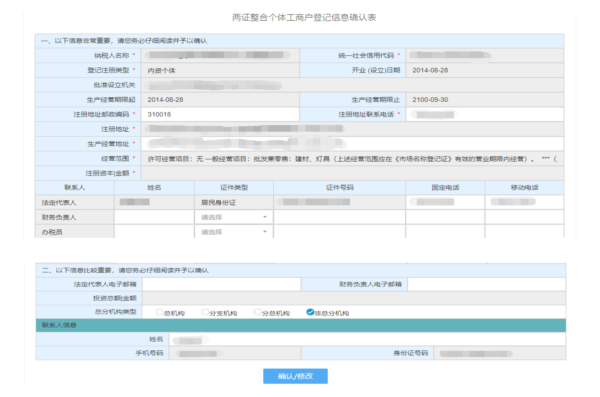Click the 法定代表人 固定电话 input cell
600x397 pixels.
pos(445,202)
